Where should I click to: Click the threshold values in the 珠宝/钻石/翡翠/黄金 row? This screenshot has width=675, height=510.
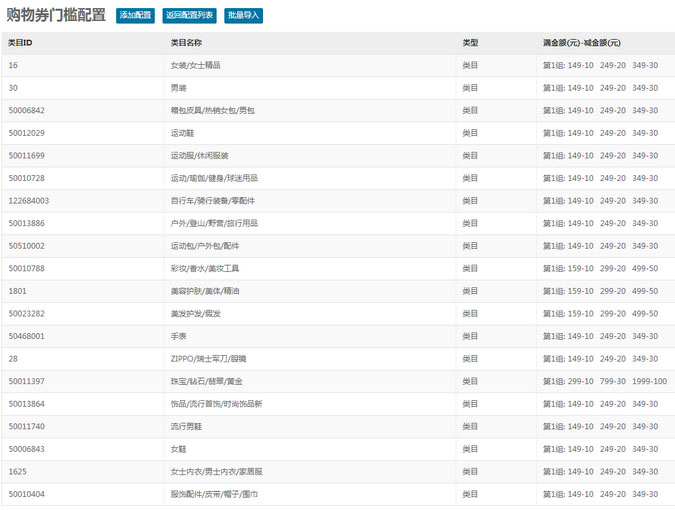[604, 381]
